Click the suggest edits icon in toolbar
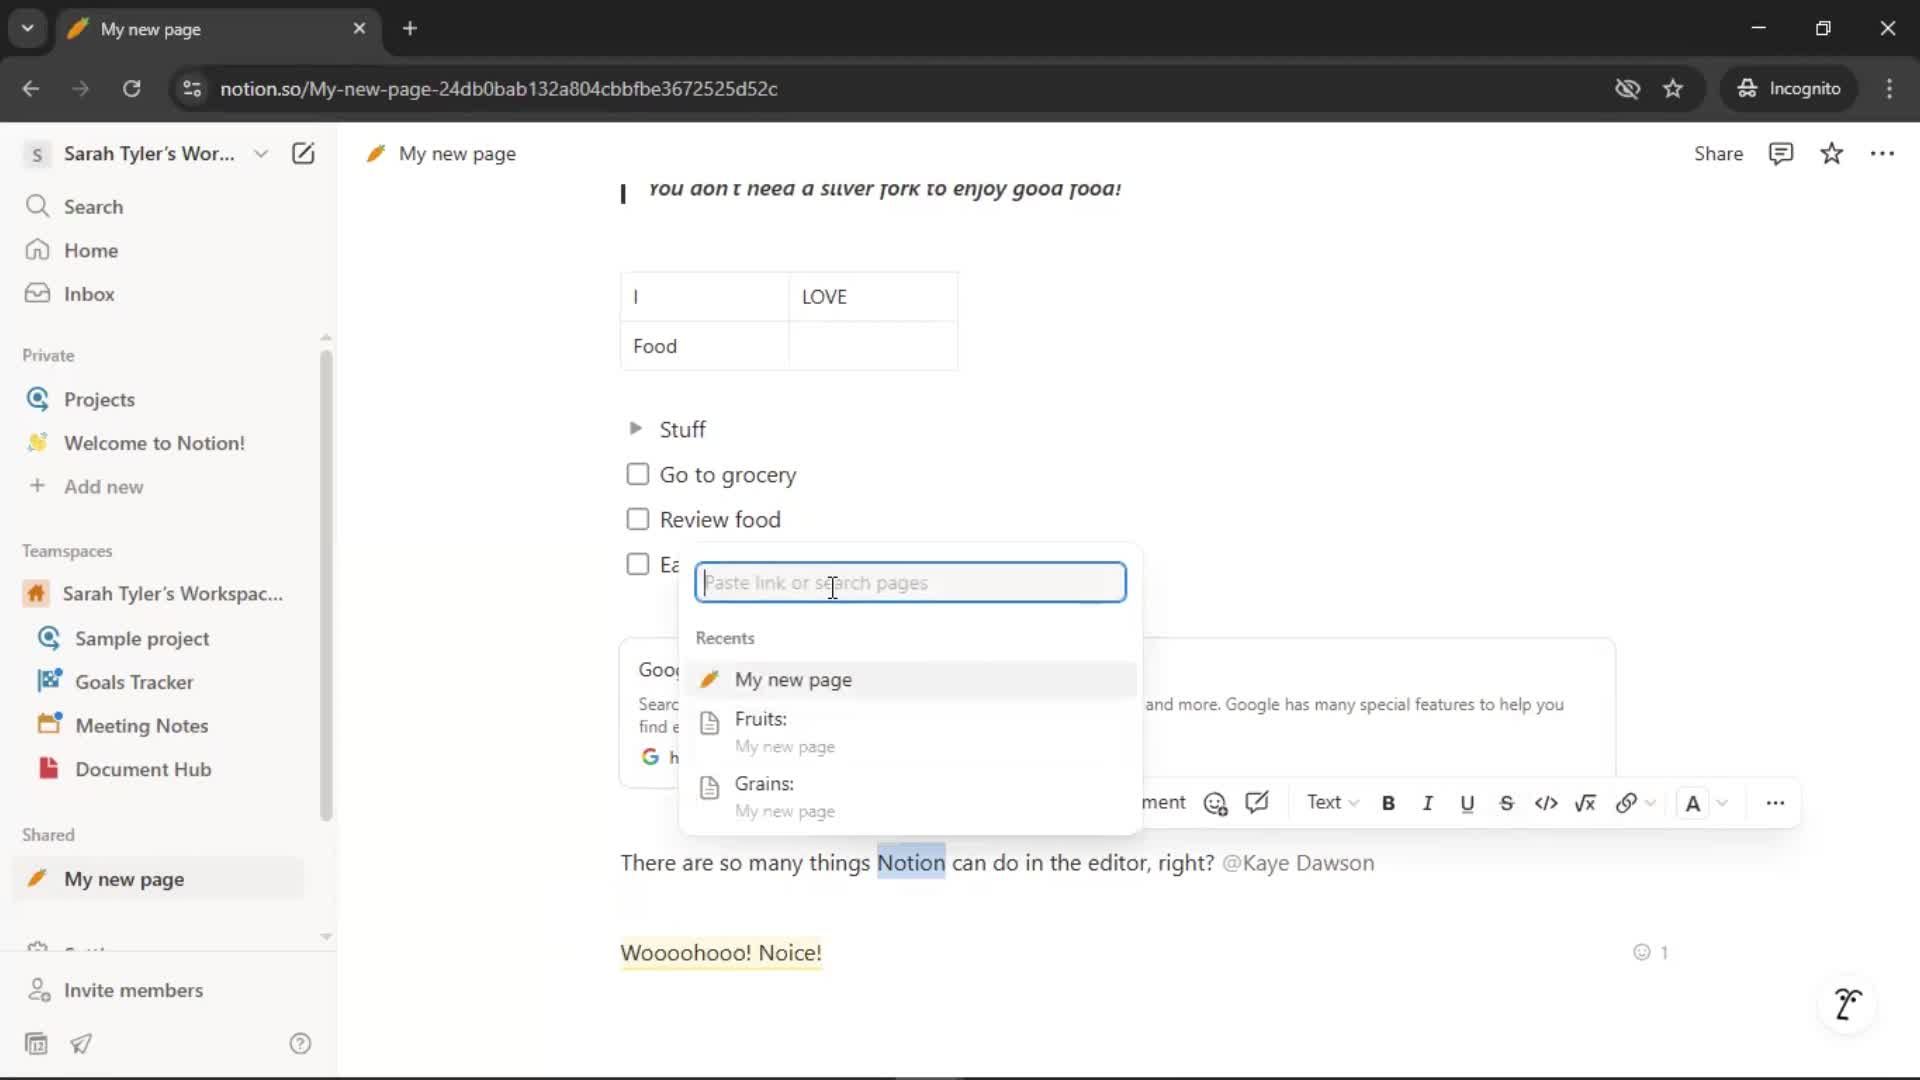 click(1257, 803)
